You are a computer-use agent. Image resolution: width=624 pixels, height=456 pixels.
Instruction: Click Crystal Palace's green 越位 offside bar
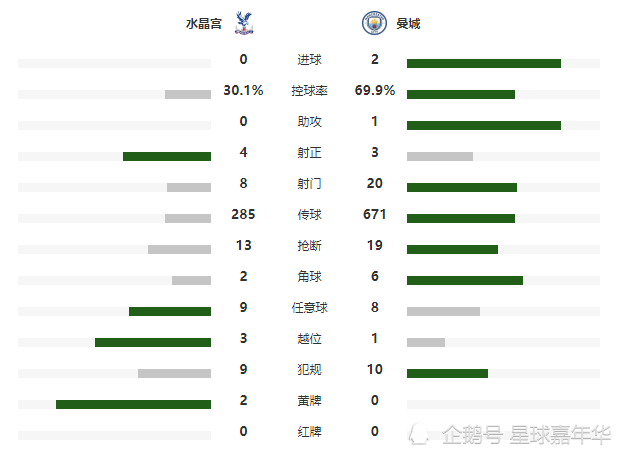pyautogui.click(x=153, y=342)
